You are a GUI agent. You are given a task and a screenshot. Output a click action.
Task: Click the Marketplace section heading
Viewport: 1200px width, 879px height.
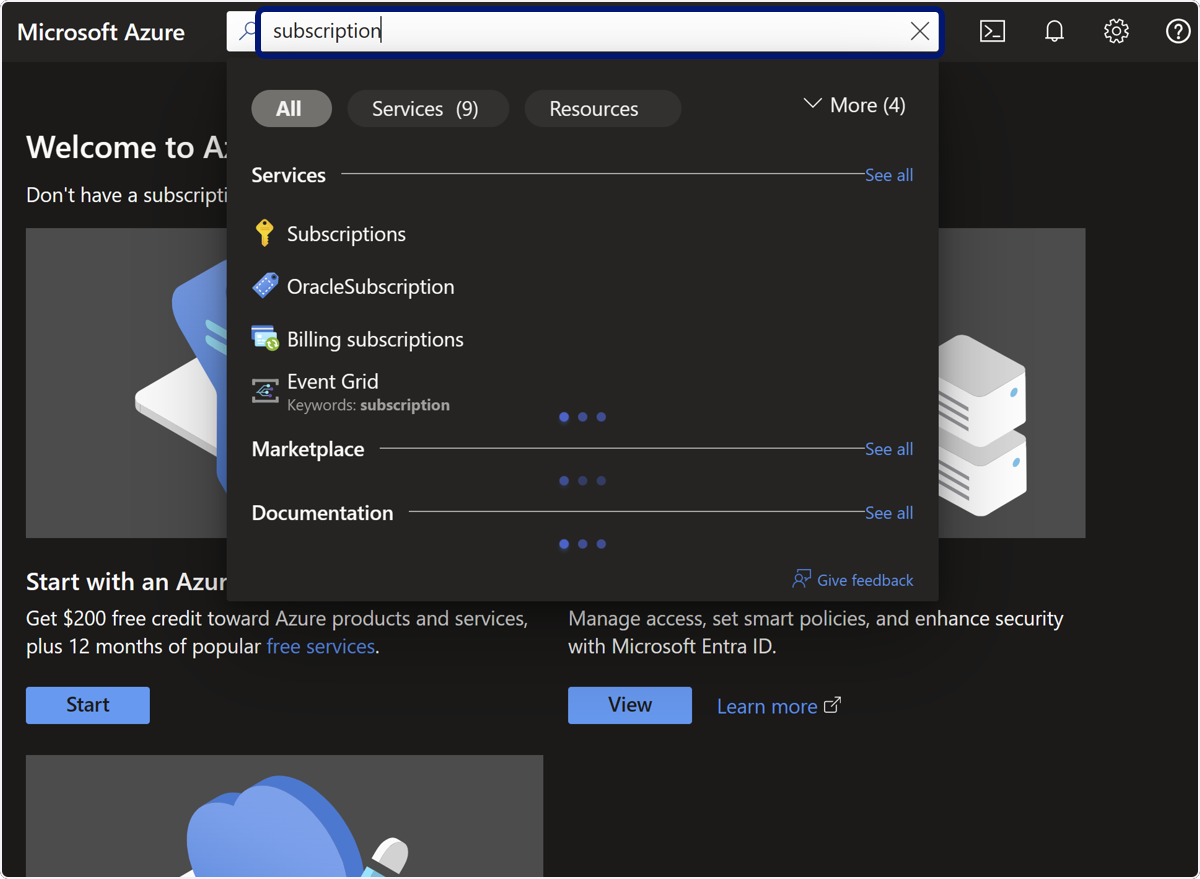[308, 449]
